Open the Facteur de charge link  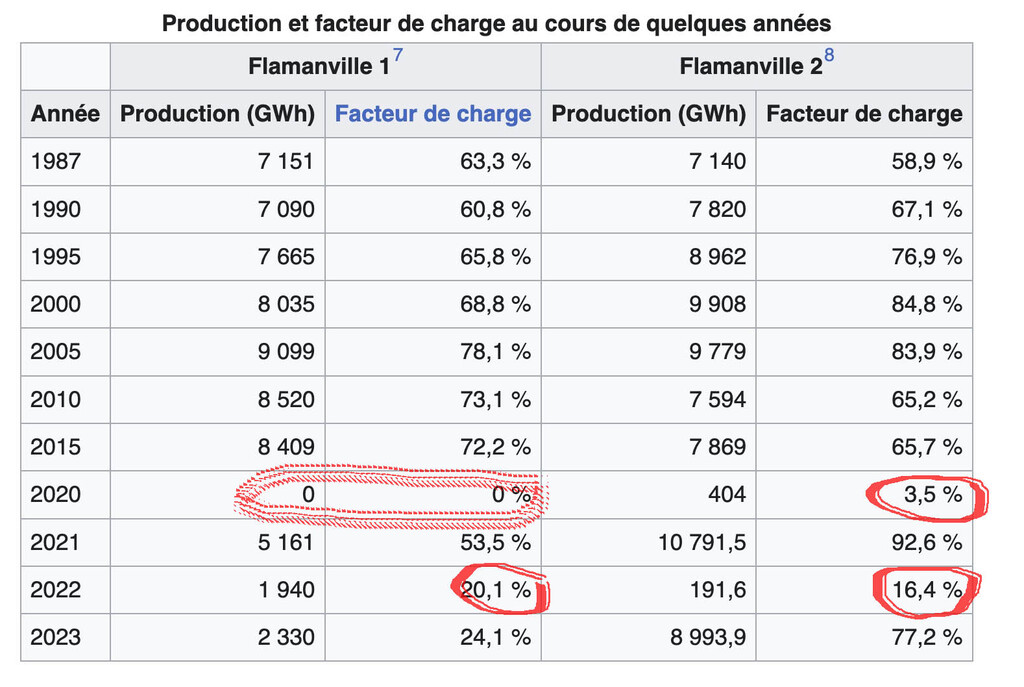[433, 114]
